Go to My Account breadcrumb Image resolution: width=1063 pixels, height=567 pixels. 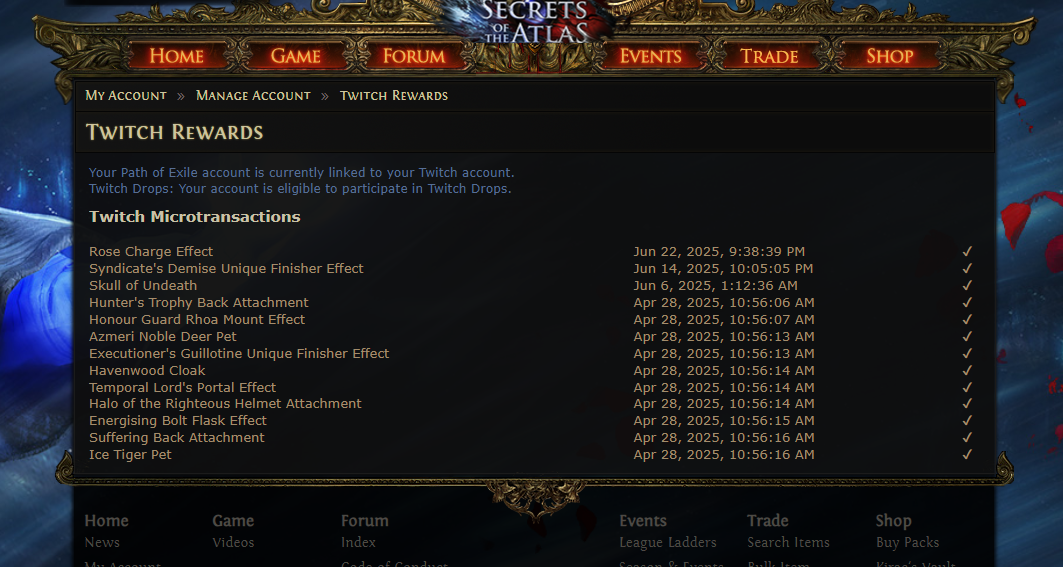click(x=126, y=96)
